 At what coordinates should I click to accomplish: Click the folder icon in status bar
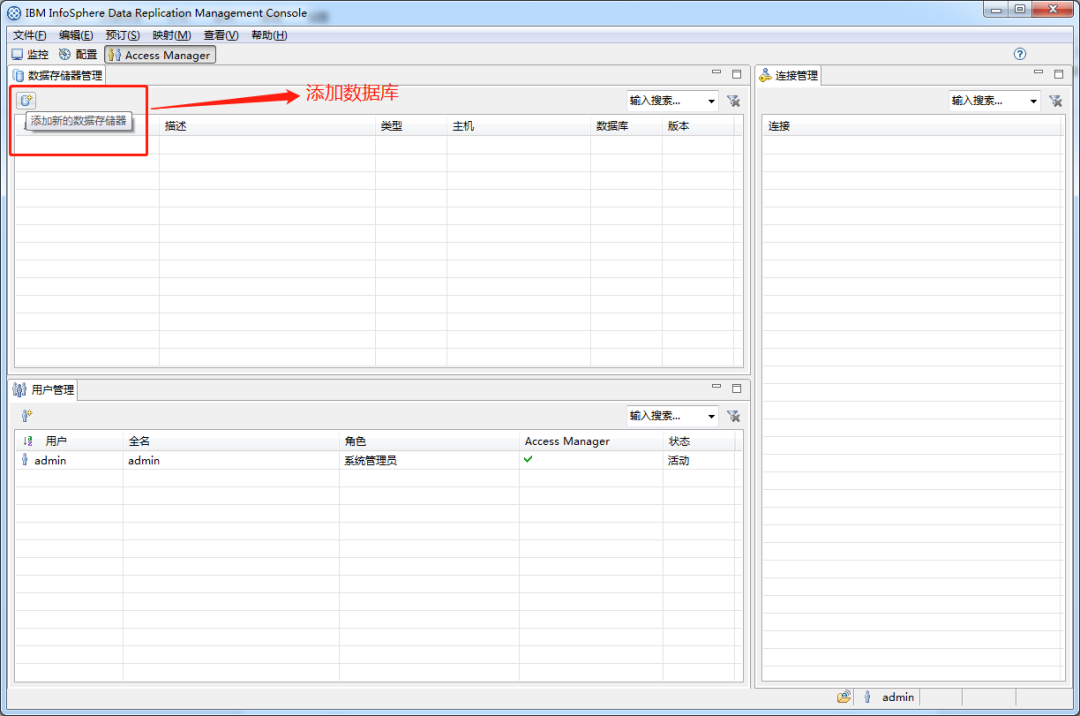point(844,697)
